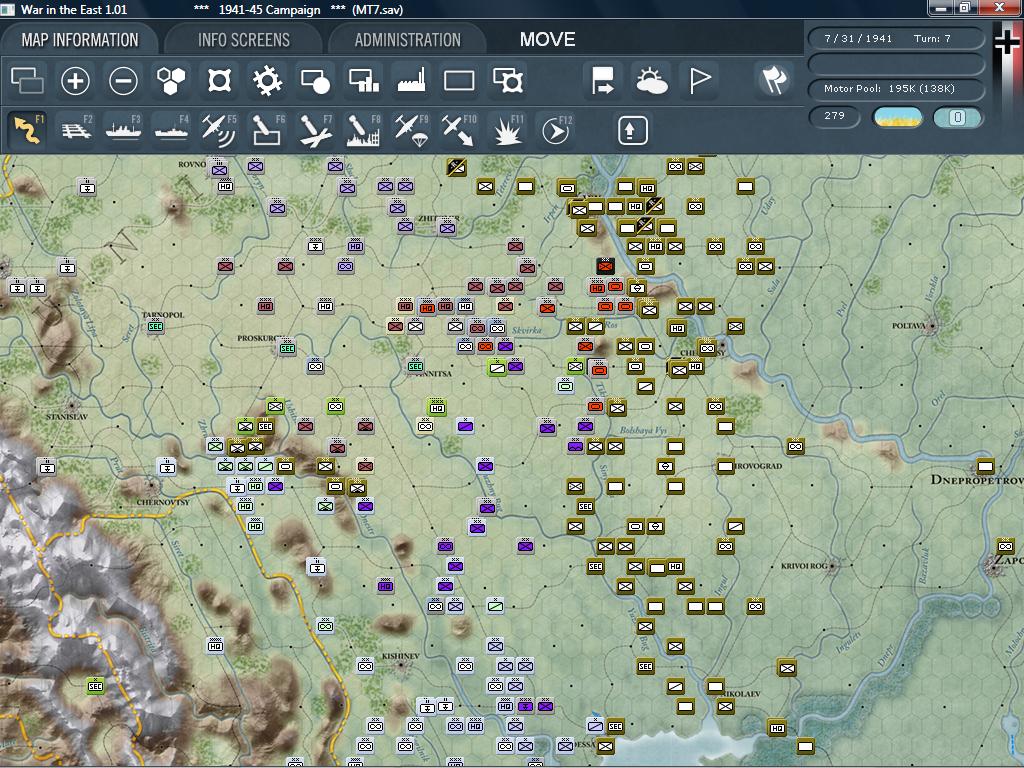
Task: Toggle the factory locations overlay
Action: (x=411, y=81)
